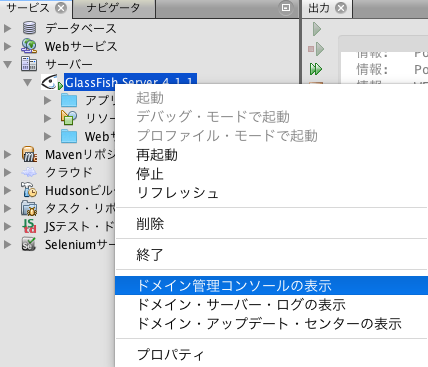Expand the リソース node
Screen dimensions: 428x367
click(48, 118)
